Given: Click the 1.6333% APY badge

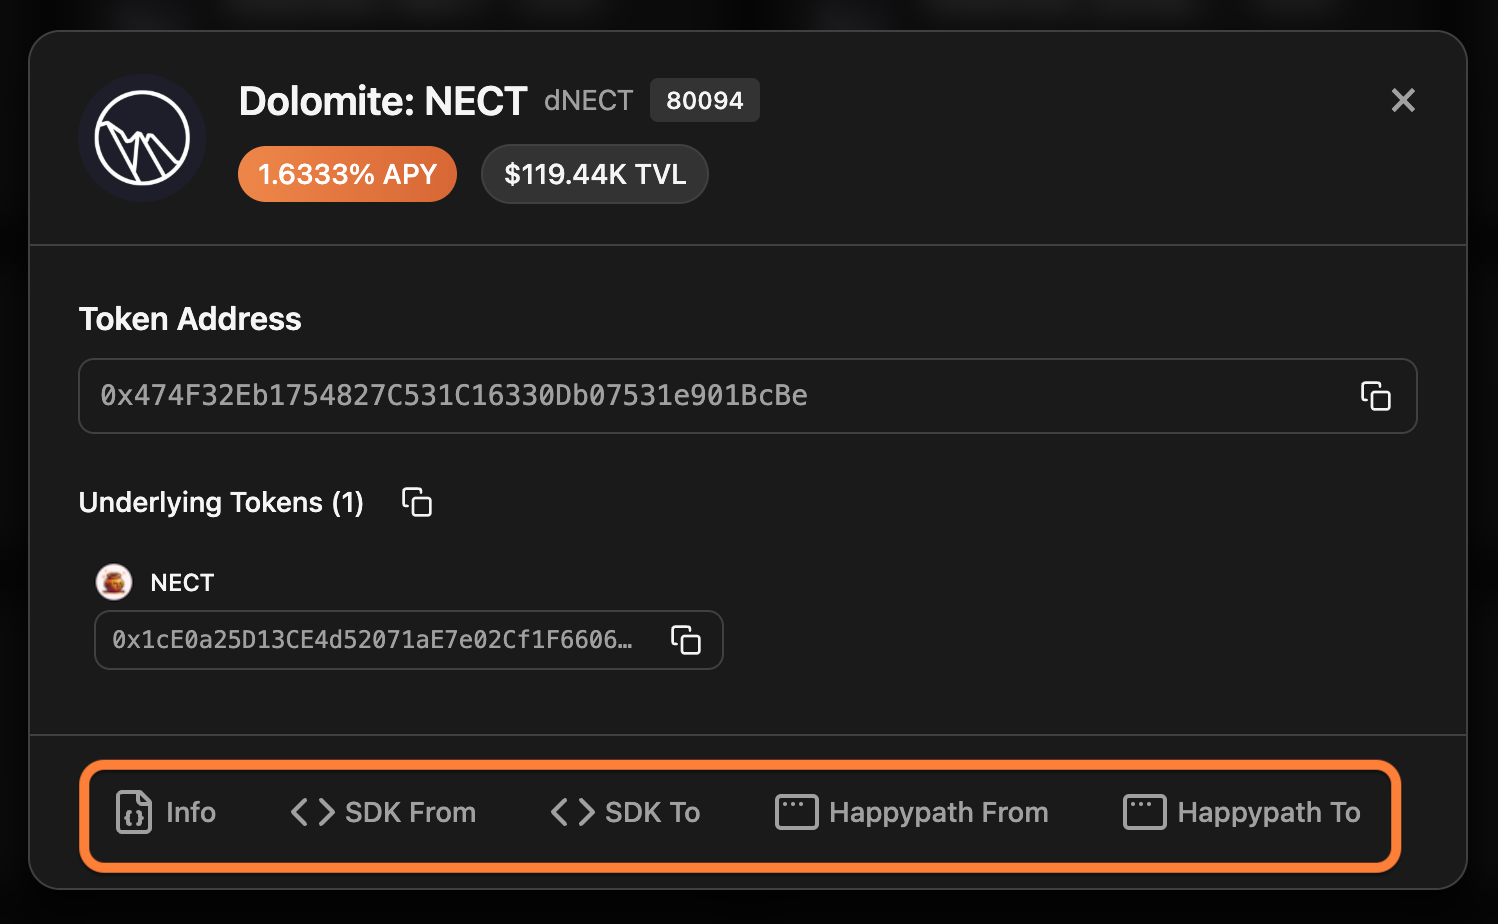Looking at the screenshot, I should click(x=347, y=174).
